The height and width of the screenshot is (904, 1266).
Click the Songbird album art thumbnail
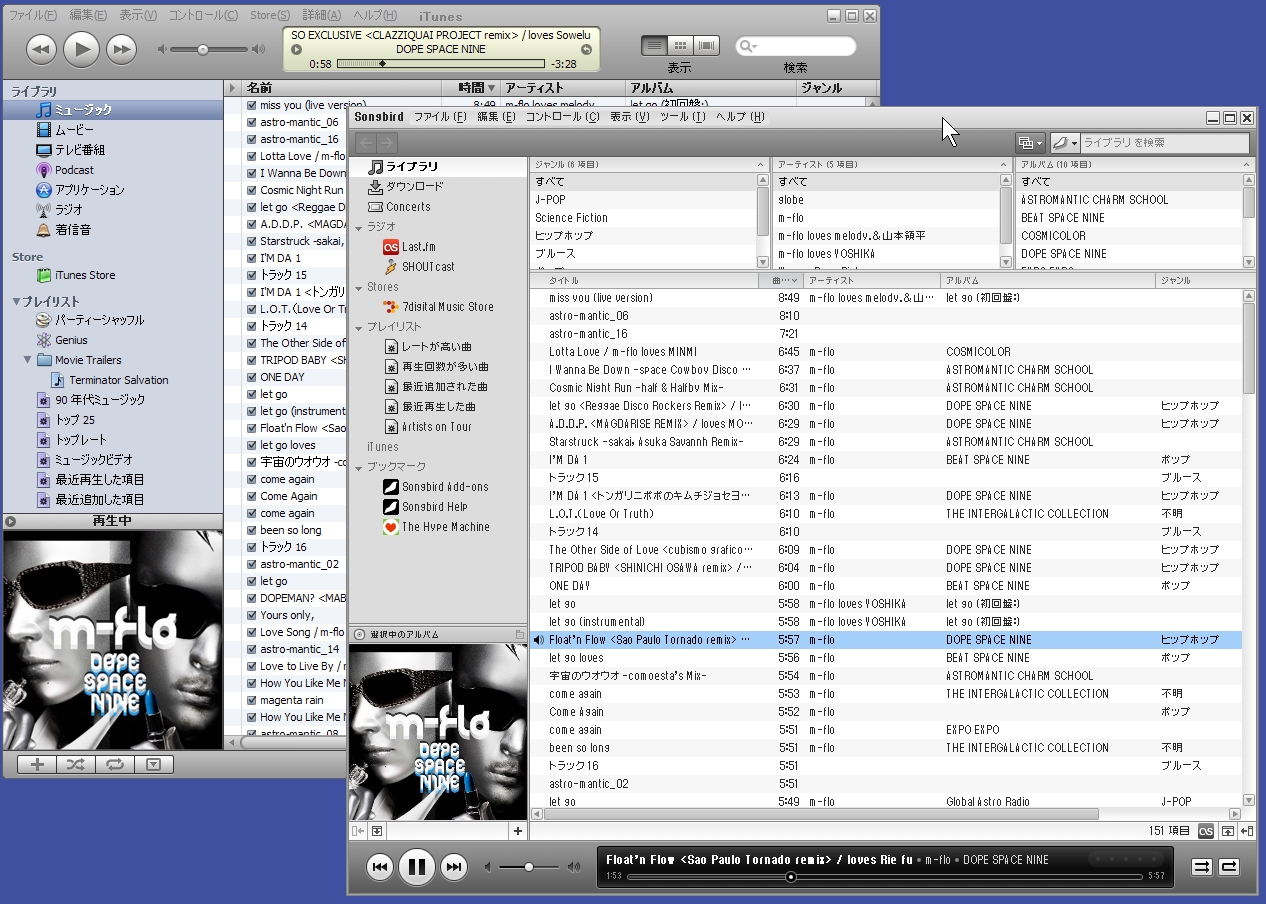pyautogui.click(x=437, y=732)
